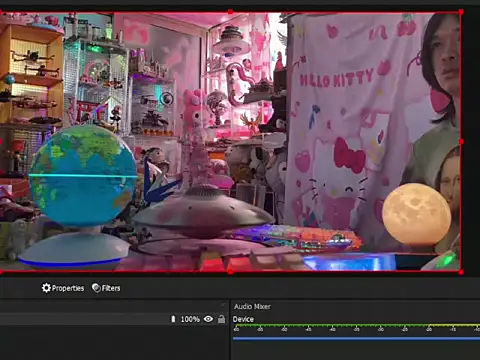Click the battery icon beside 100%
This screenshot has width=480, height=360.
[x=173, y=319]
